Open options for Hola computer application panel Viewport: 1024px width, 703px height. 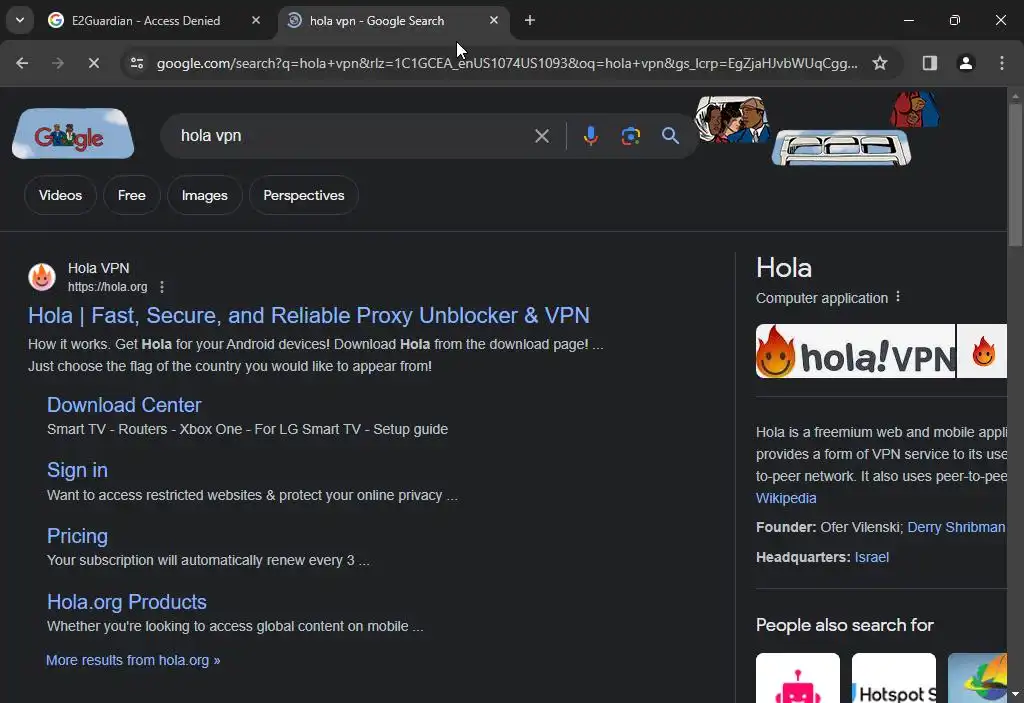coord(898,297)
